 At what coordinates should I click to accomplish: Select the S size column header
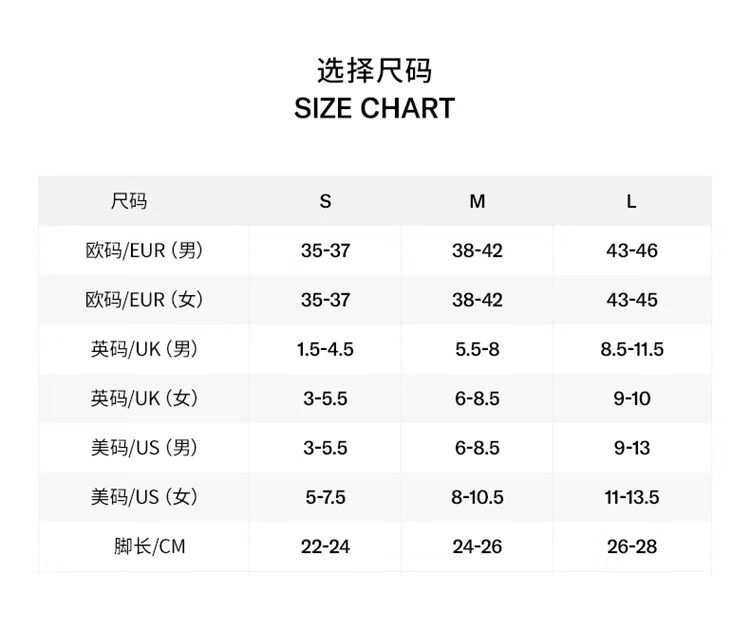(325, 201)
